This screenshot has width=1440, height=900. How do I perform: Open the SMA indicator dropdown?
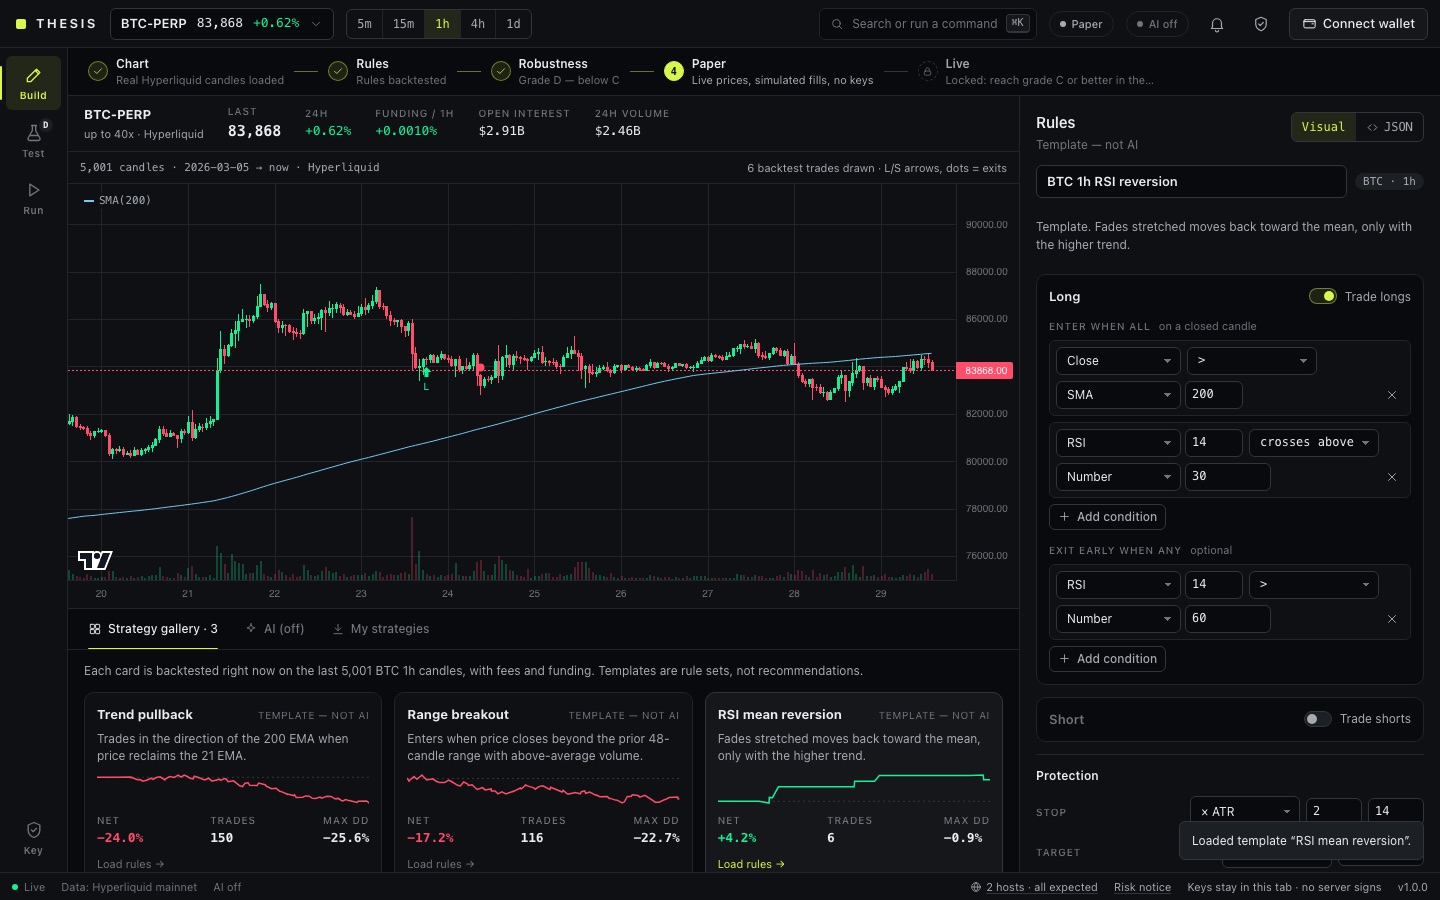coord(1118,395)
